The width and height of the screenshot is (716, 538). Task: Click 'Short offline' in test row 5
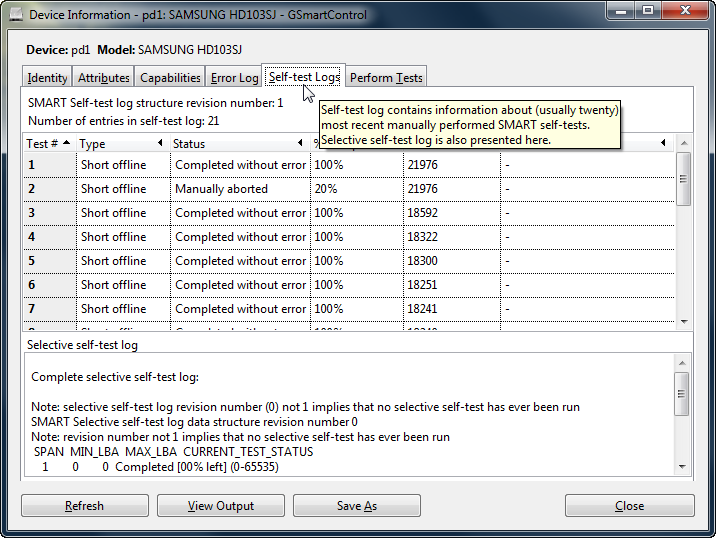(x=114, y=261)
